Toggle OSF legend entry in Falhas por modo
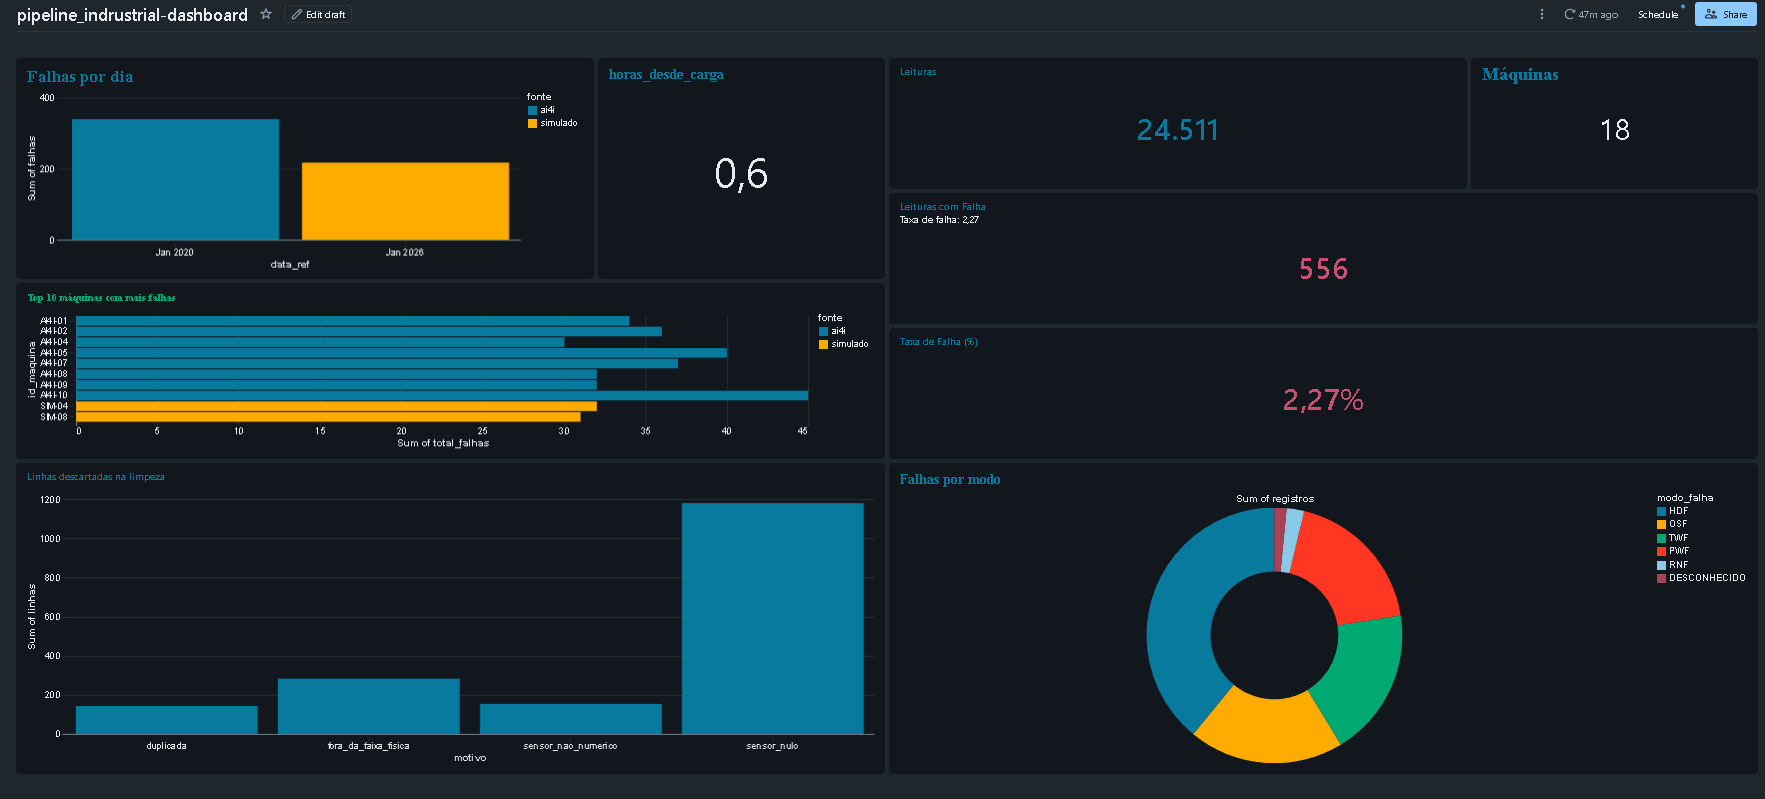Image resolution: width=1765 pixels, height=799 pixels. 1672,524
